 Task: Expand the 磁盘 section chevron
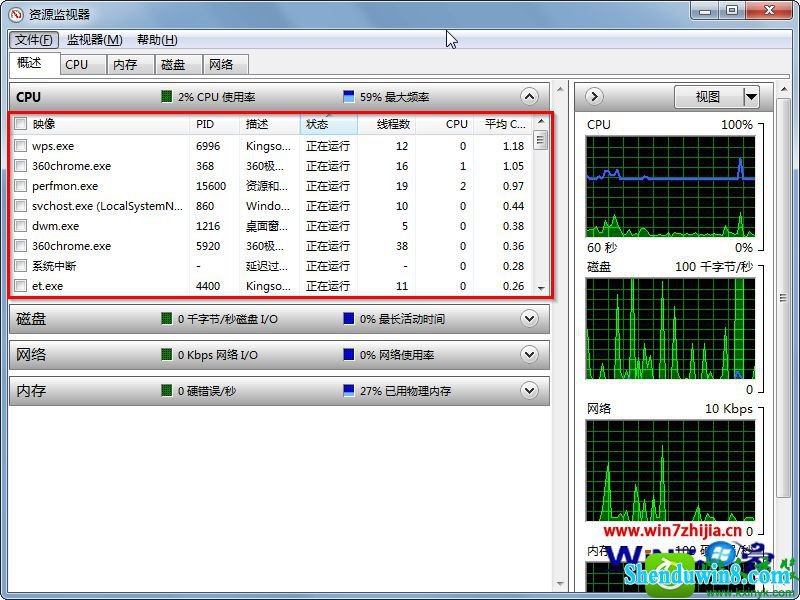pyautogui.click(x=529, y=319)
